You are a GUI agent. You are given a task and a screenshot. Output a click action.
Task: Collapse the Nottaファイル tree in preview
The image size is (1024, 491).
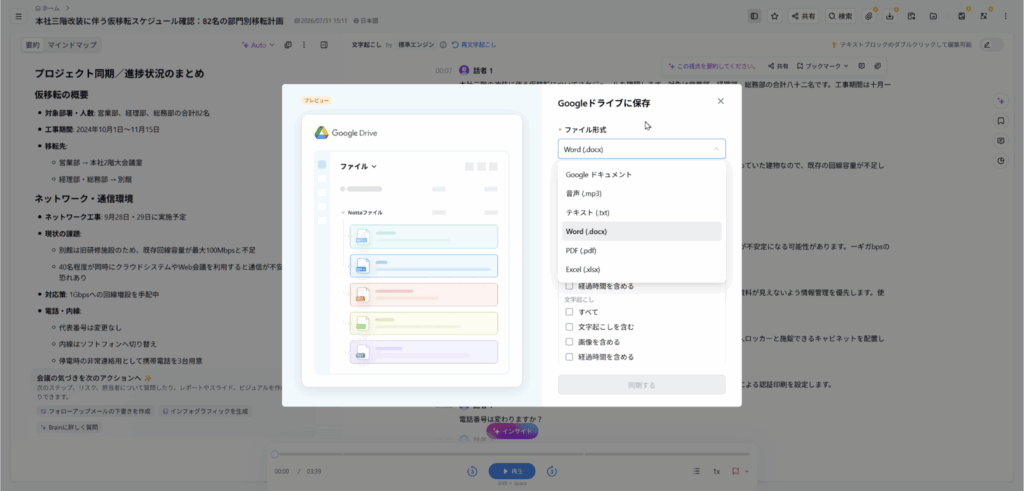[343, 212]
